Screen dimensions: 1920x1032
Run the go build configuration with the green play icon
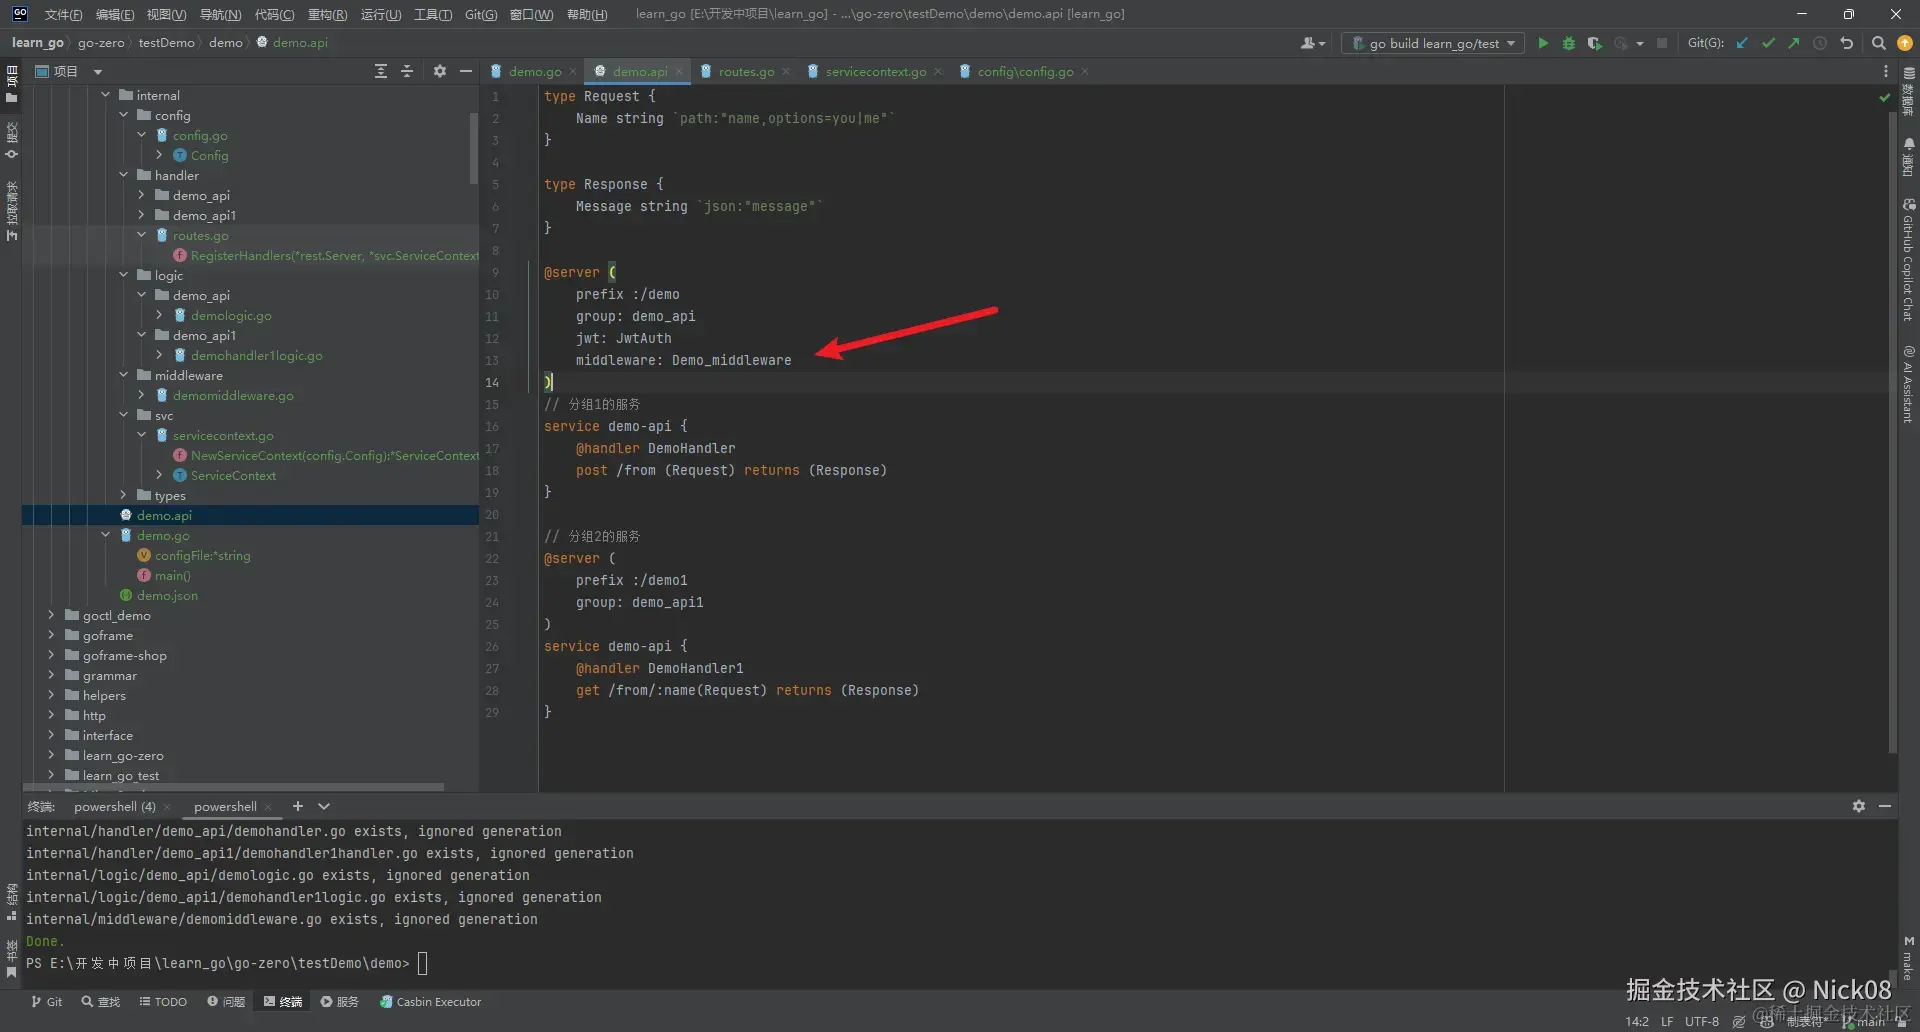pos(1543,43)
